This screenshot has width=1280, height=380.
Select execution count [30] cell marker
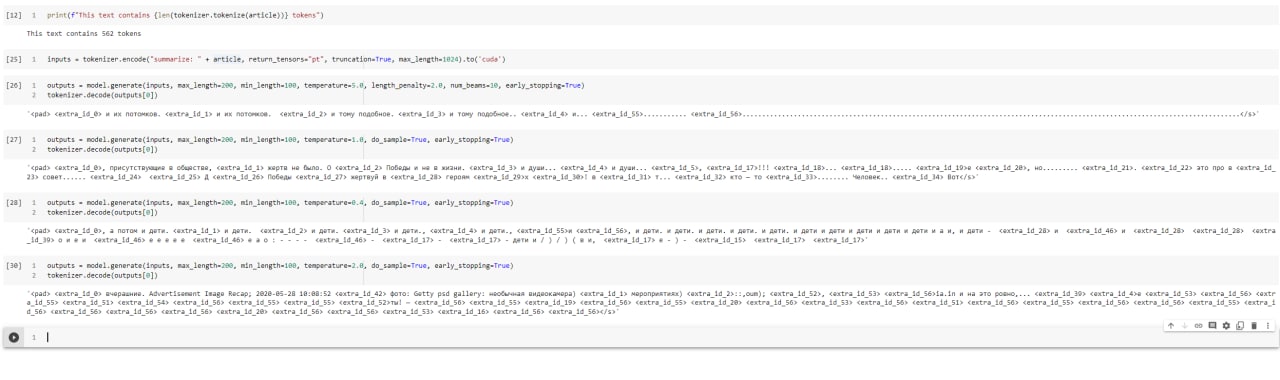[13, 265]
